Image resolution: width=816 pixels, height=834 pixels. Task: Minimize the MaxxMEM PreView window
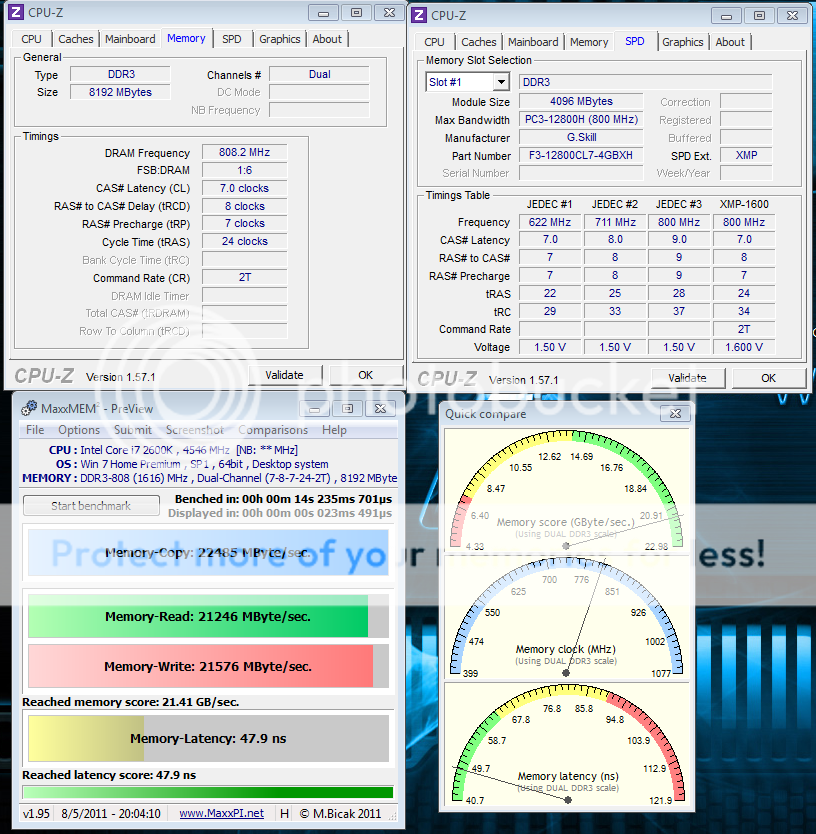coord(315,409)
